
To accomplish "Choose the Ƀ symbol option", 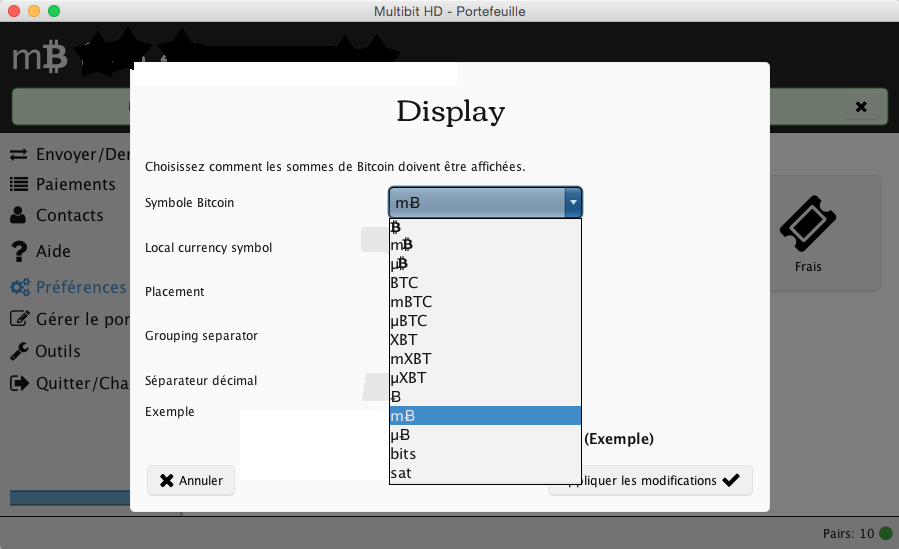I will click(x=485, y=397).
